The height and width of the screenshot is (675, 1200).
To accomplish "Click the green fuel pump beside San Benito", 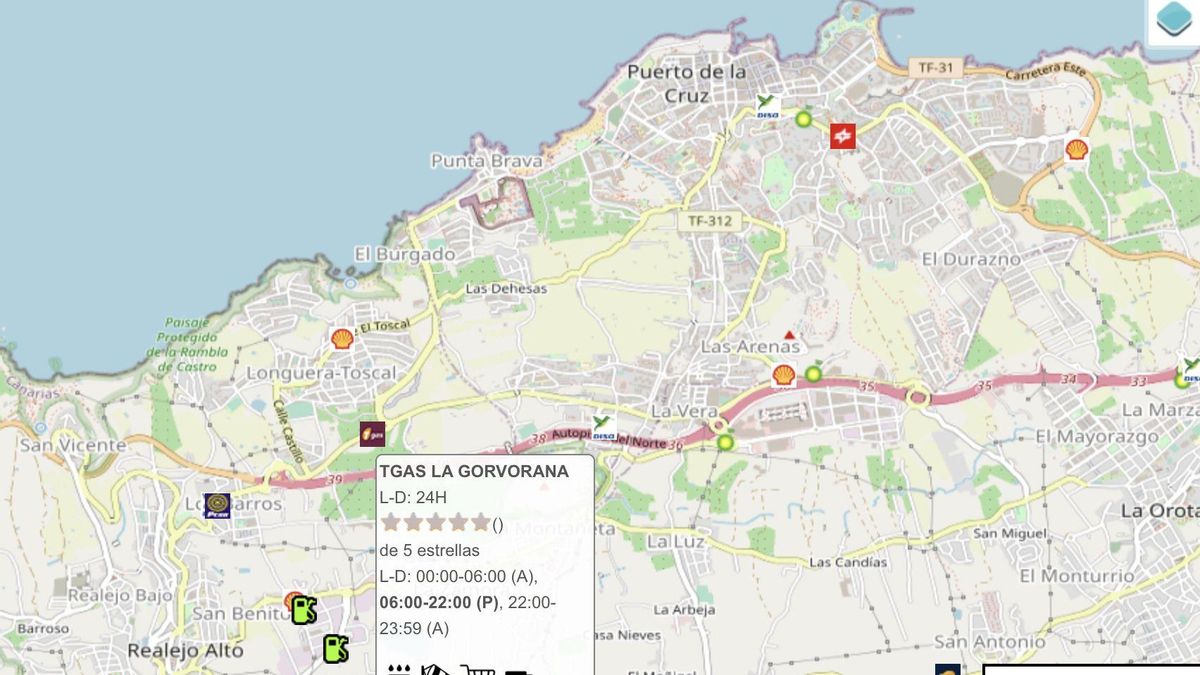I will tap(304, 610).
